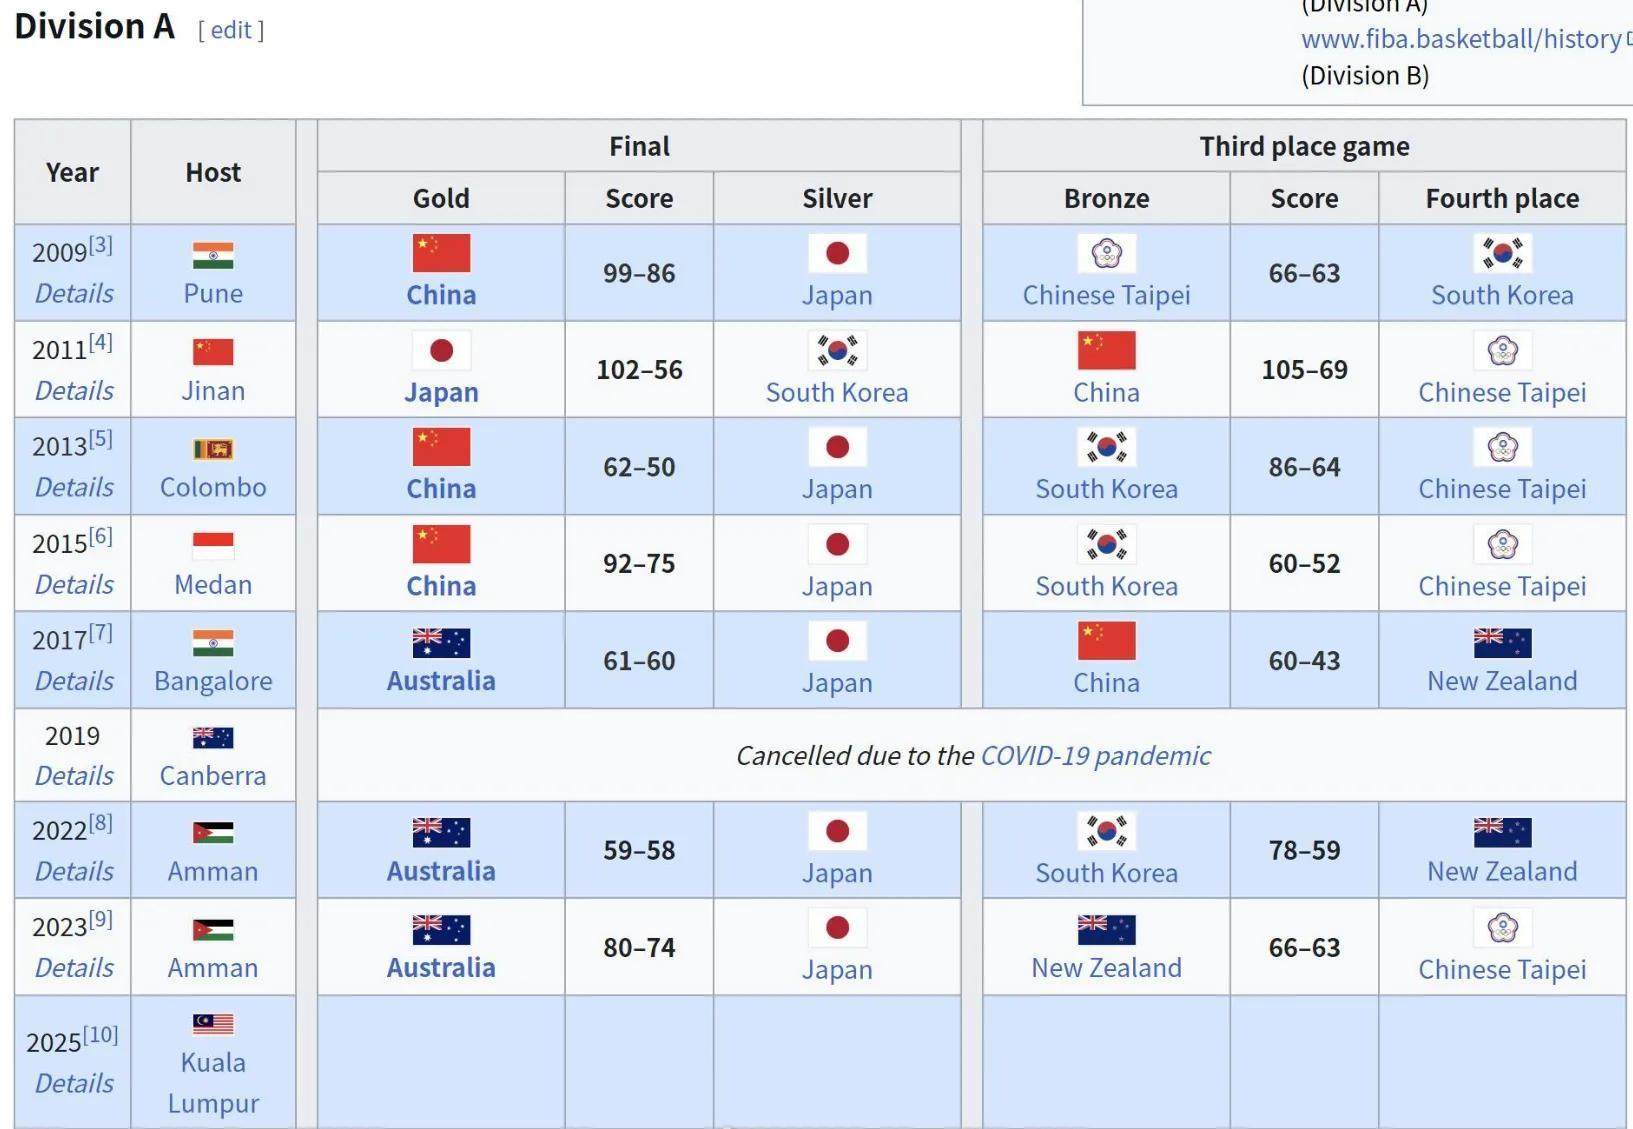Screen dimensions: 1633x1129
Task: Click edit link beside Division A heading
Action: click(x=231, y=30)
